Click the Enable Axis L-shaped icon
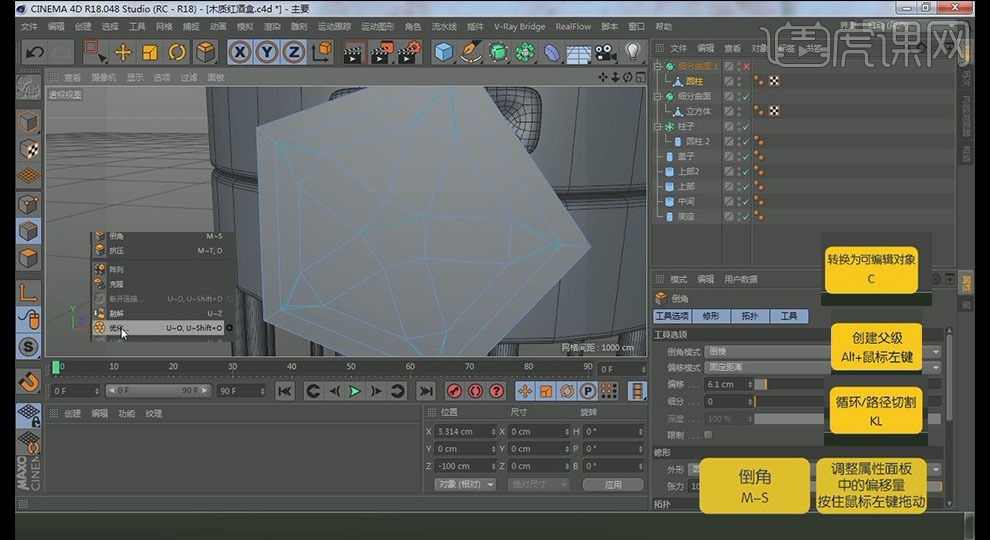Screen dimensions: 990x540 [x=28, y=292]
